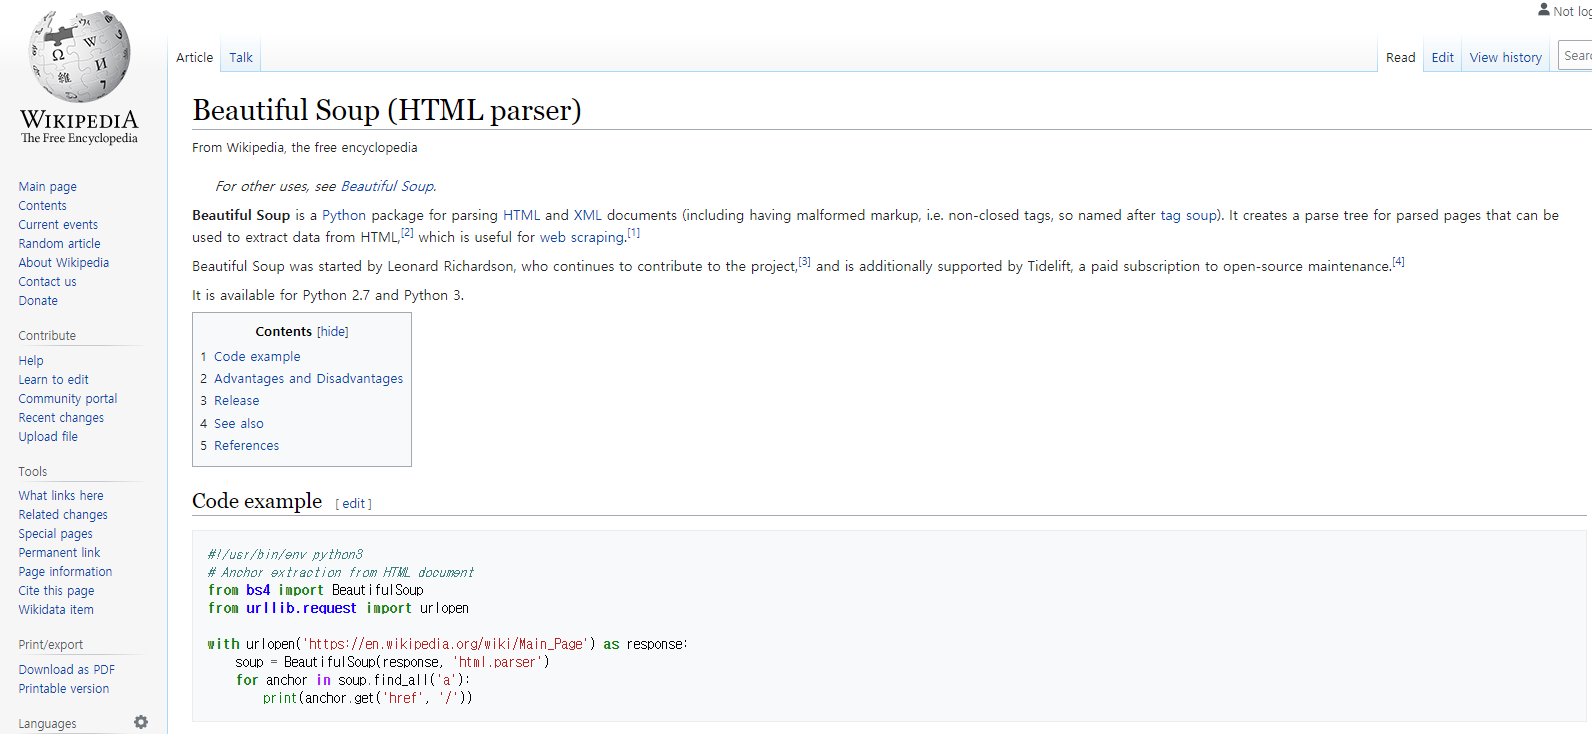Open Current events in the sidebar
This screenshot has width=1592, height=734.
coord(58,225)
